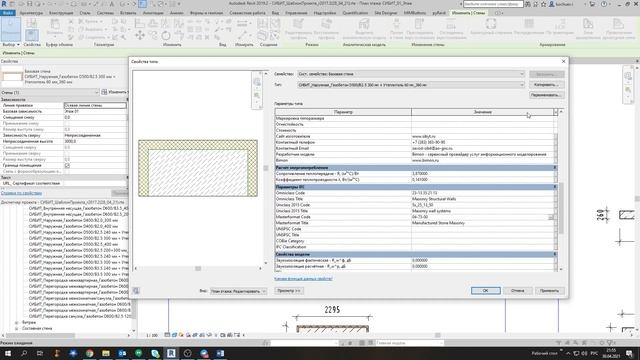Image resolution: width=640 pixels, height=360 pixels.
Task: Open the Тип (Type) dropdown
Action: pyautogui.click(x=411, y=85)
